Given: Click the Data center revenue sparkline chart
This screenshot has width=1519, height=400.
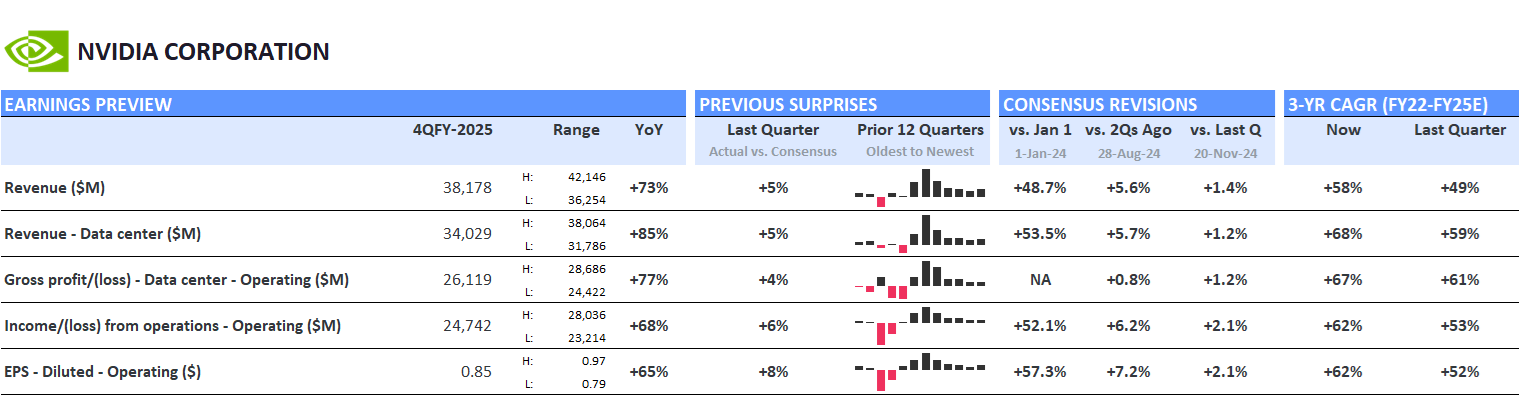Looking at the screenshot, I should click(x=920, y=234).
